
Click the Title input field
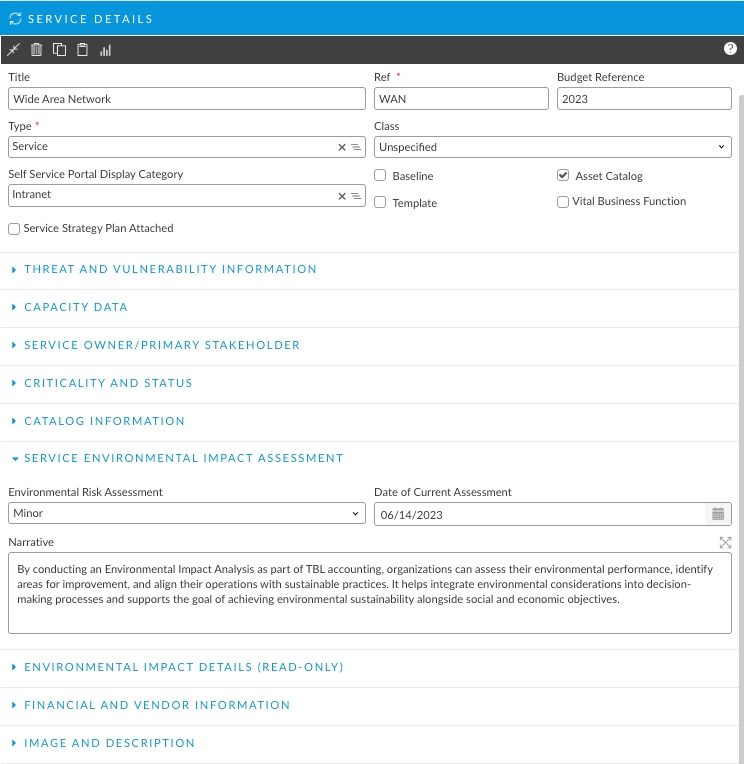pos(187,99)
